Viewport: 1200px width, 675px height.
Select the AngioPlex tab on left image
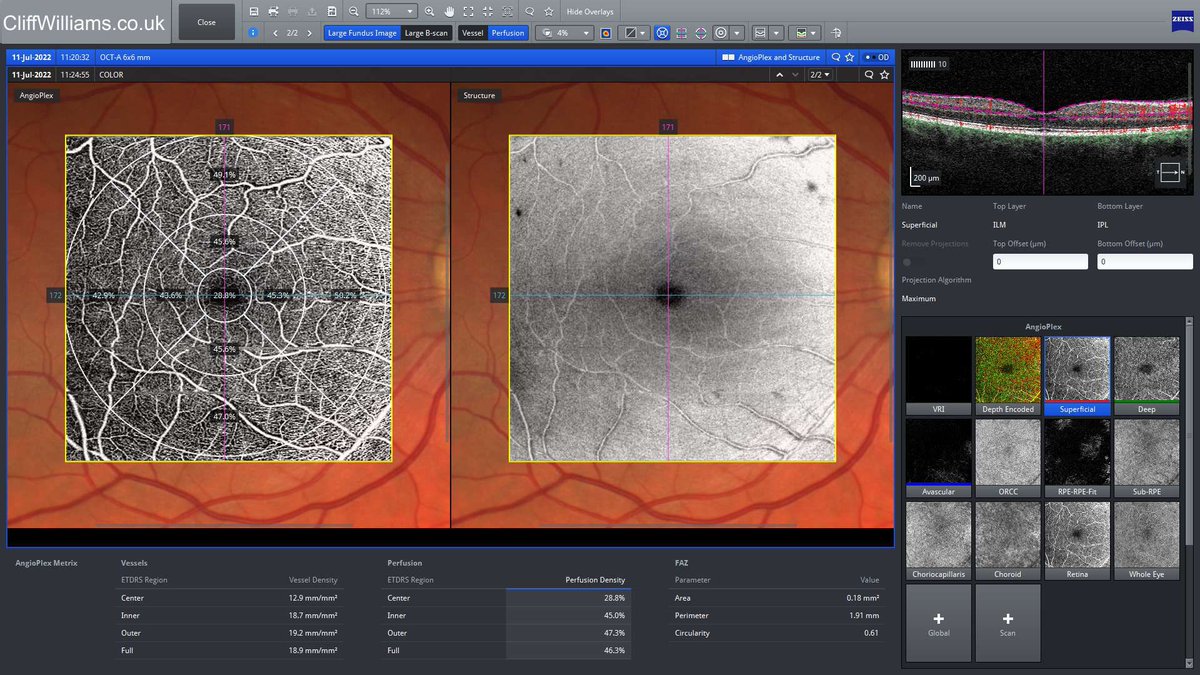tap(37, 96)
